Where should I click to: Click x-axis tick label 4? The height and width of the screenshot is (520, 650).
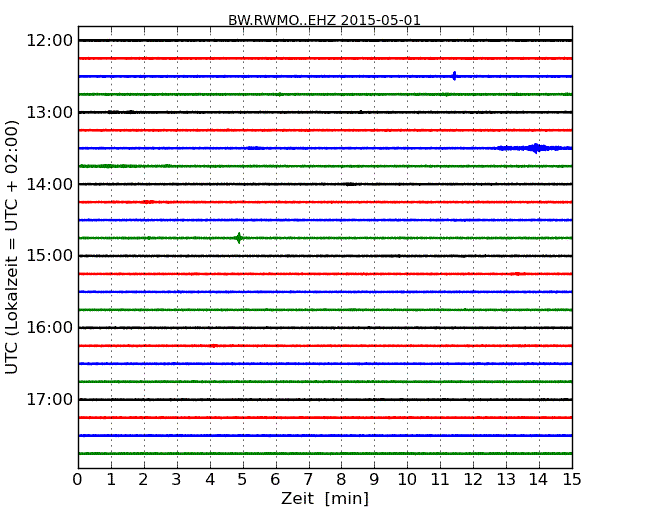210,480
